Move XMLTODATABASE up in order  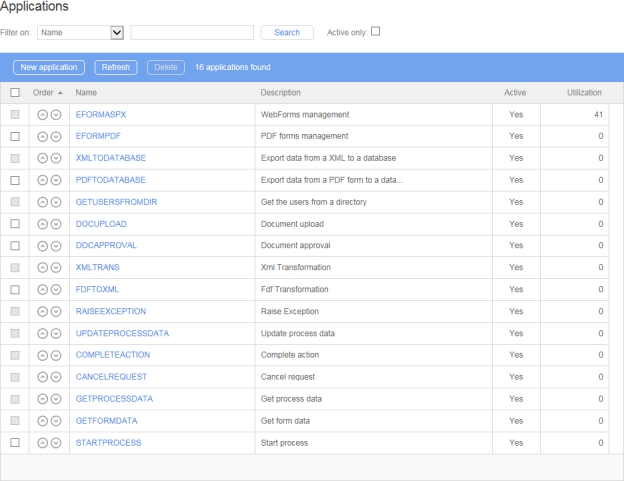(x=42, y=158)
